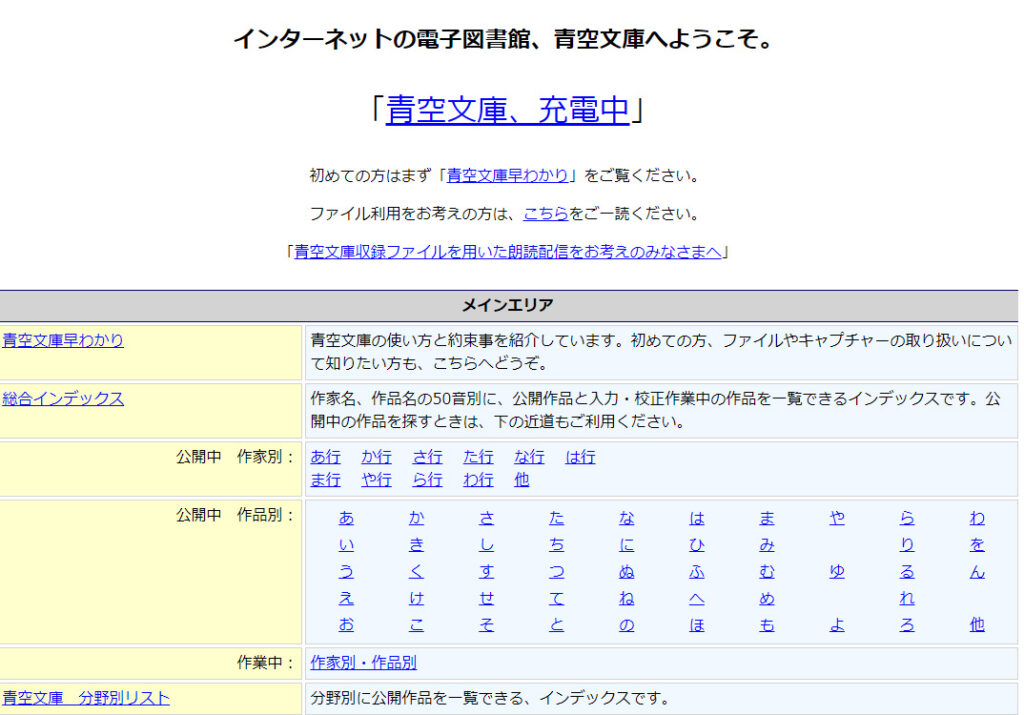1024x715 pixels.
Task: Click な in the 作品別 grid
Action: [627, 518]
